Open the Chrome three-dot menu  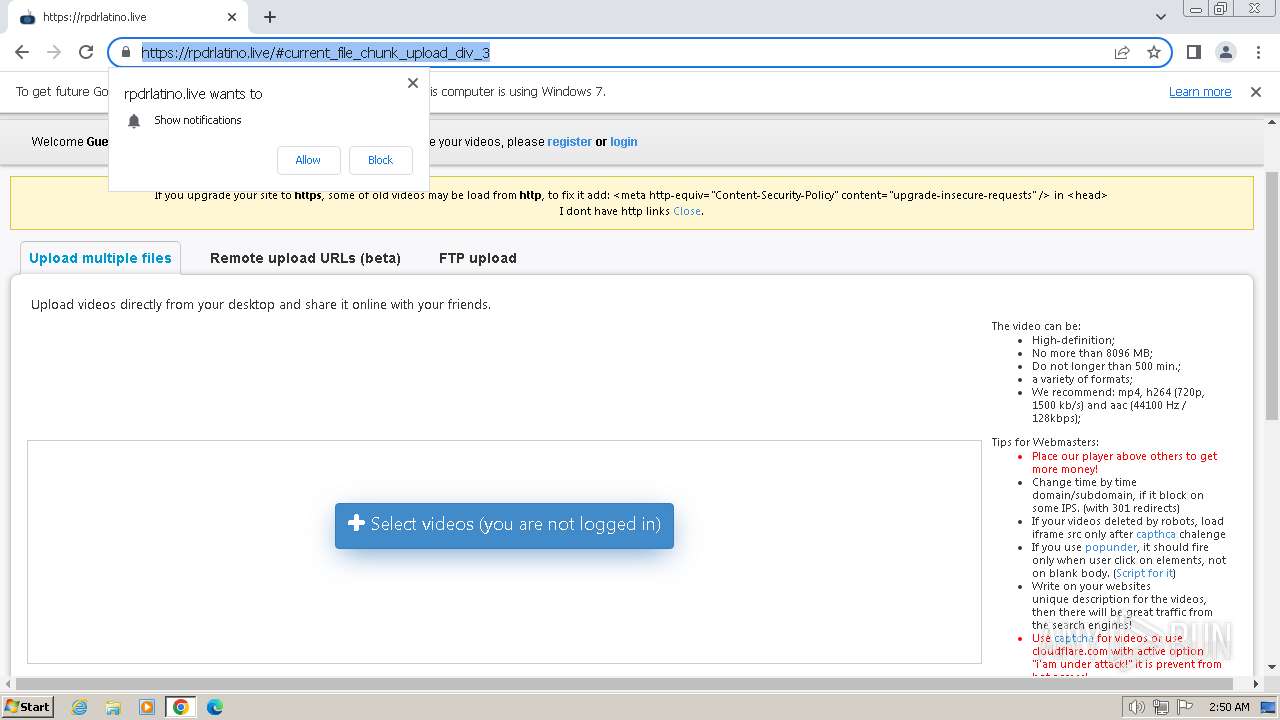click(1257, 52)
